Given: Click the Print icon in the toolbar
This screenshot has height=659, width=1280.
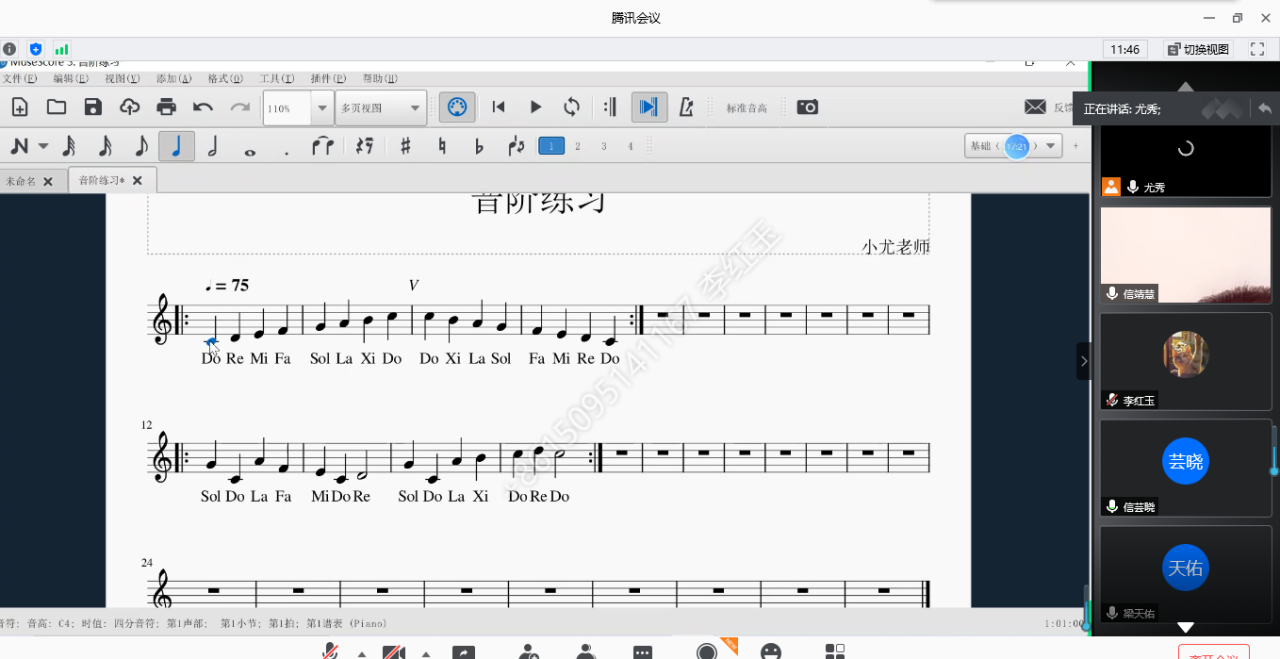Looking at the screenshot, I should 166,107.
